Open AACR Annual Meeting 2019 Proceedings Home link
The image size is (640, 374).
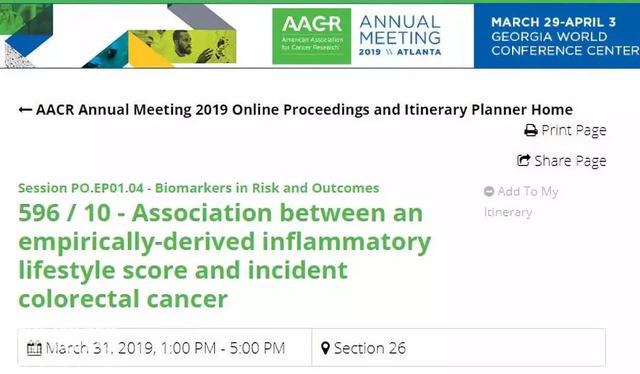coord(304,109)
